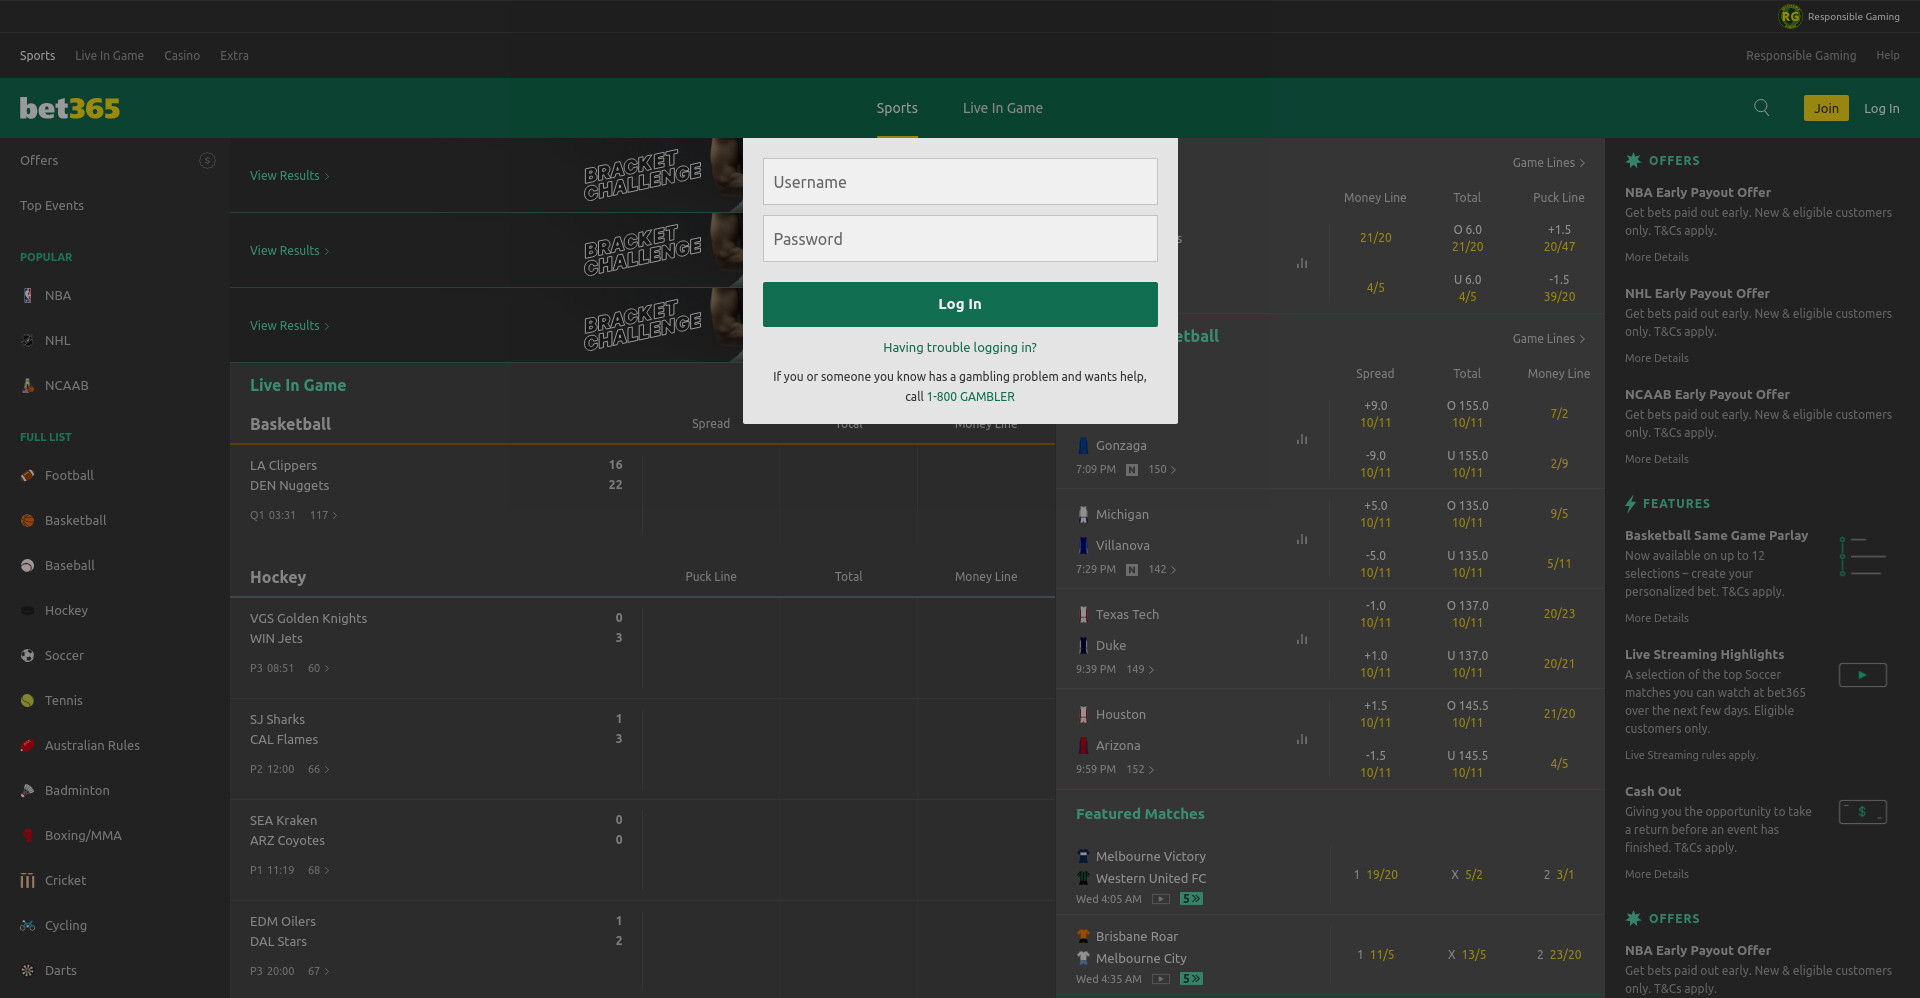This screenshot has height=998, width=1920.
Task: Open stats chart icon for Gonzaga game
Action: click(x=1302, y=439)
